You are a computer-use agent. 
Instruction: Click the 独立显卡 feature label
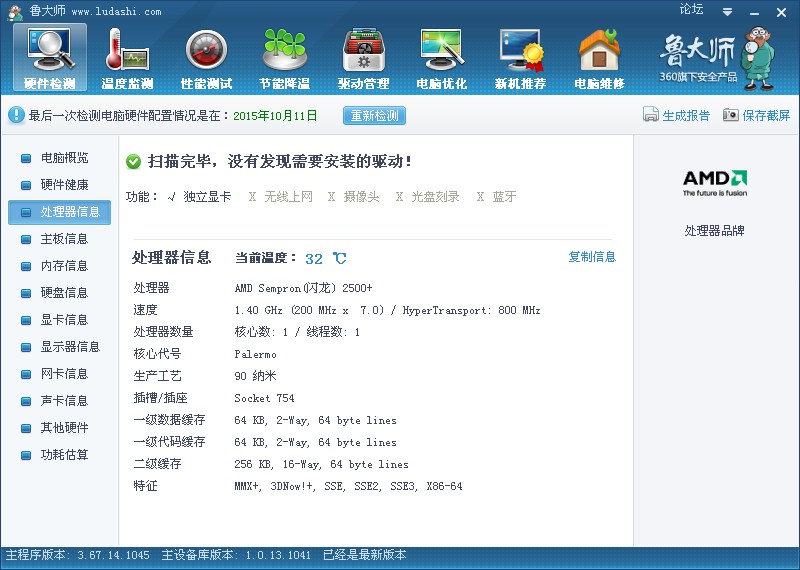click(x=207, y=196)
